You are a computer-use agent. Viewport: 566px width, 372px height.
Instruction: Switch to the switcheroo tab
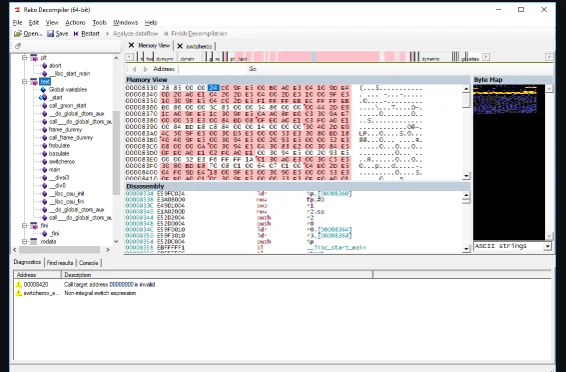pos(199,46)
